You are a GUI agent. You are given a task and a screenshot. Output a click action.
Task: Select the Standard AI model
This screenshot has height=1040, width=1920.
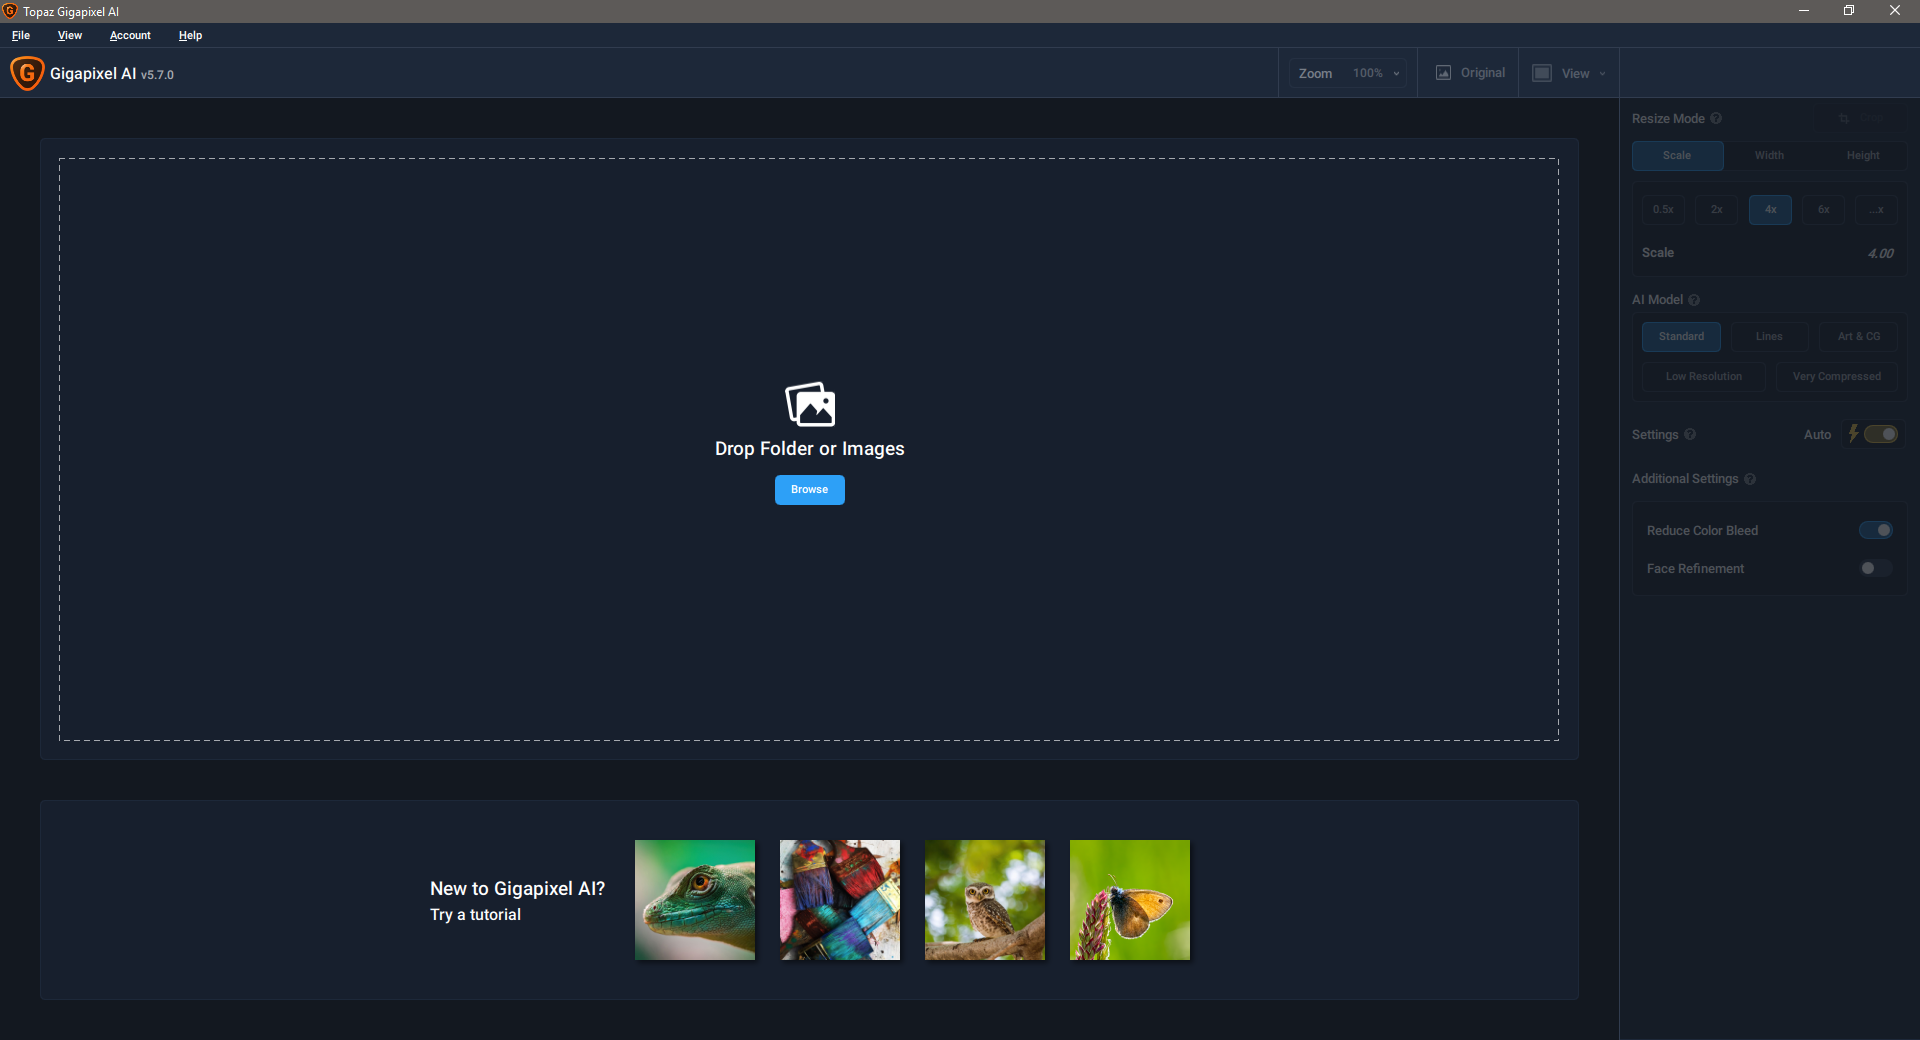point(1681,337)
